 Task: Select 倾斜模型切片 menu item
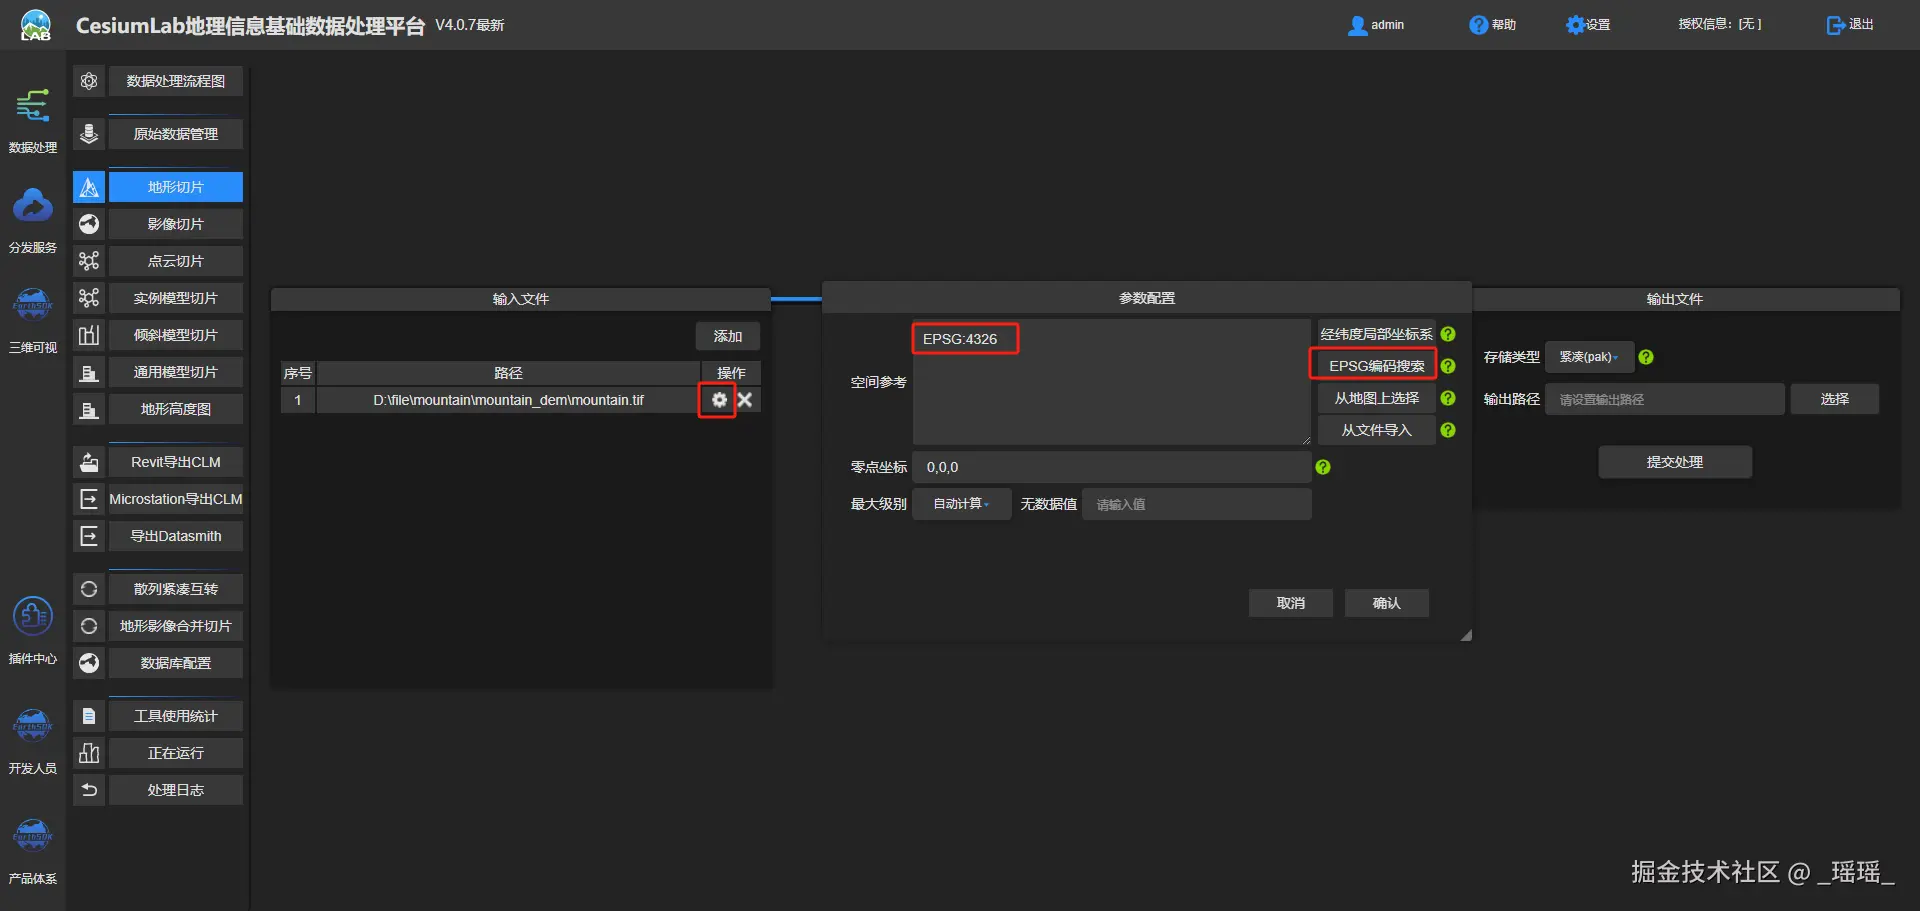click(x=176, y=335)
